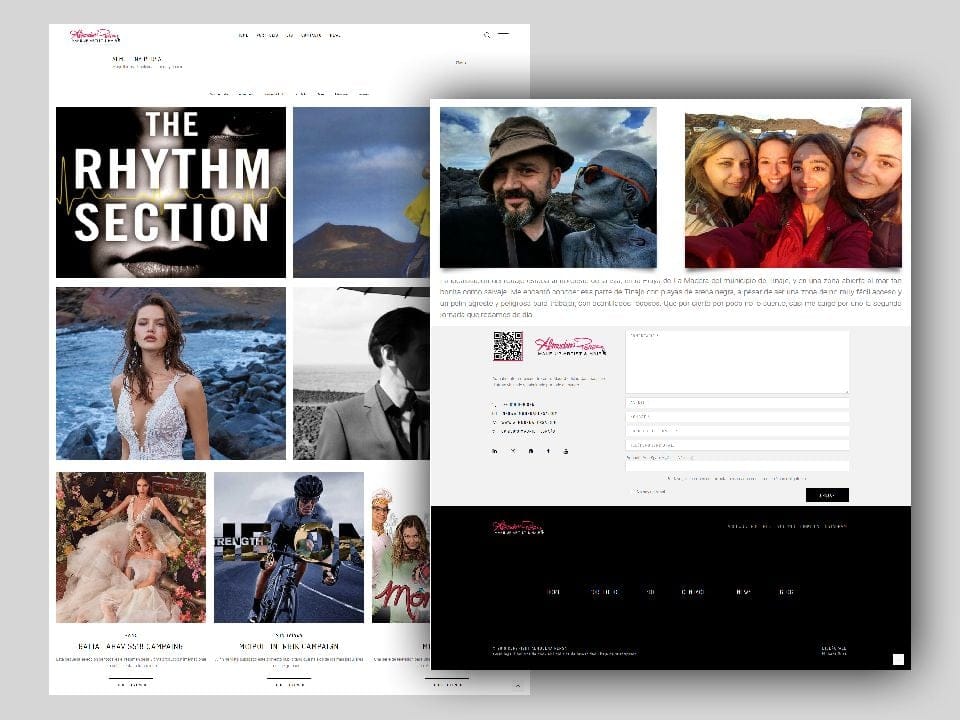Screen dimensions: 960x720
Task: Click the search magnifier icon in left page header
Action: point(487,36)
